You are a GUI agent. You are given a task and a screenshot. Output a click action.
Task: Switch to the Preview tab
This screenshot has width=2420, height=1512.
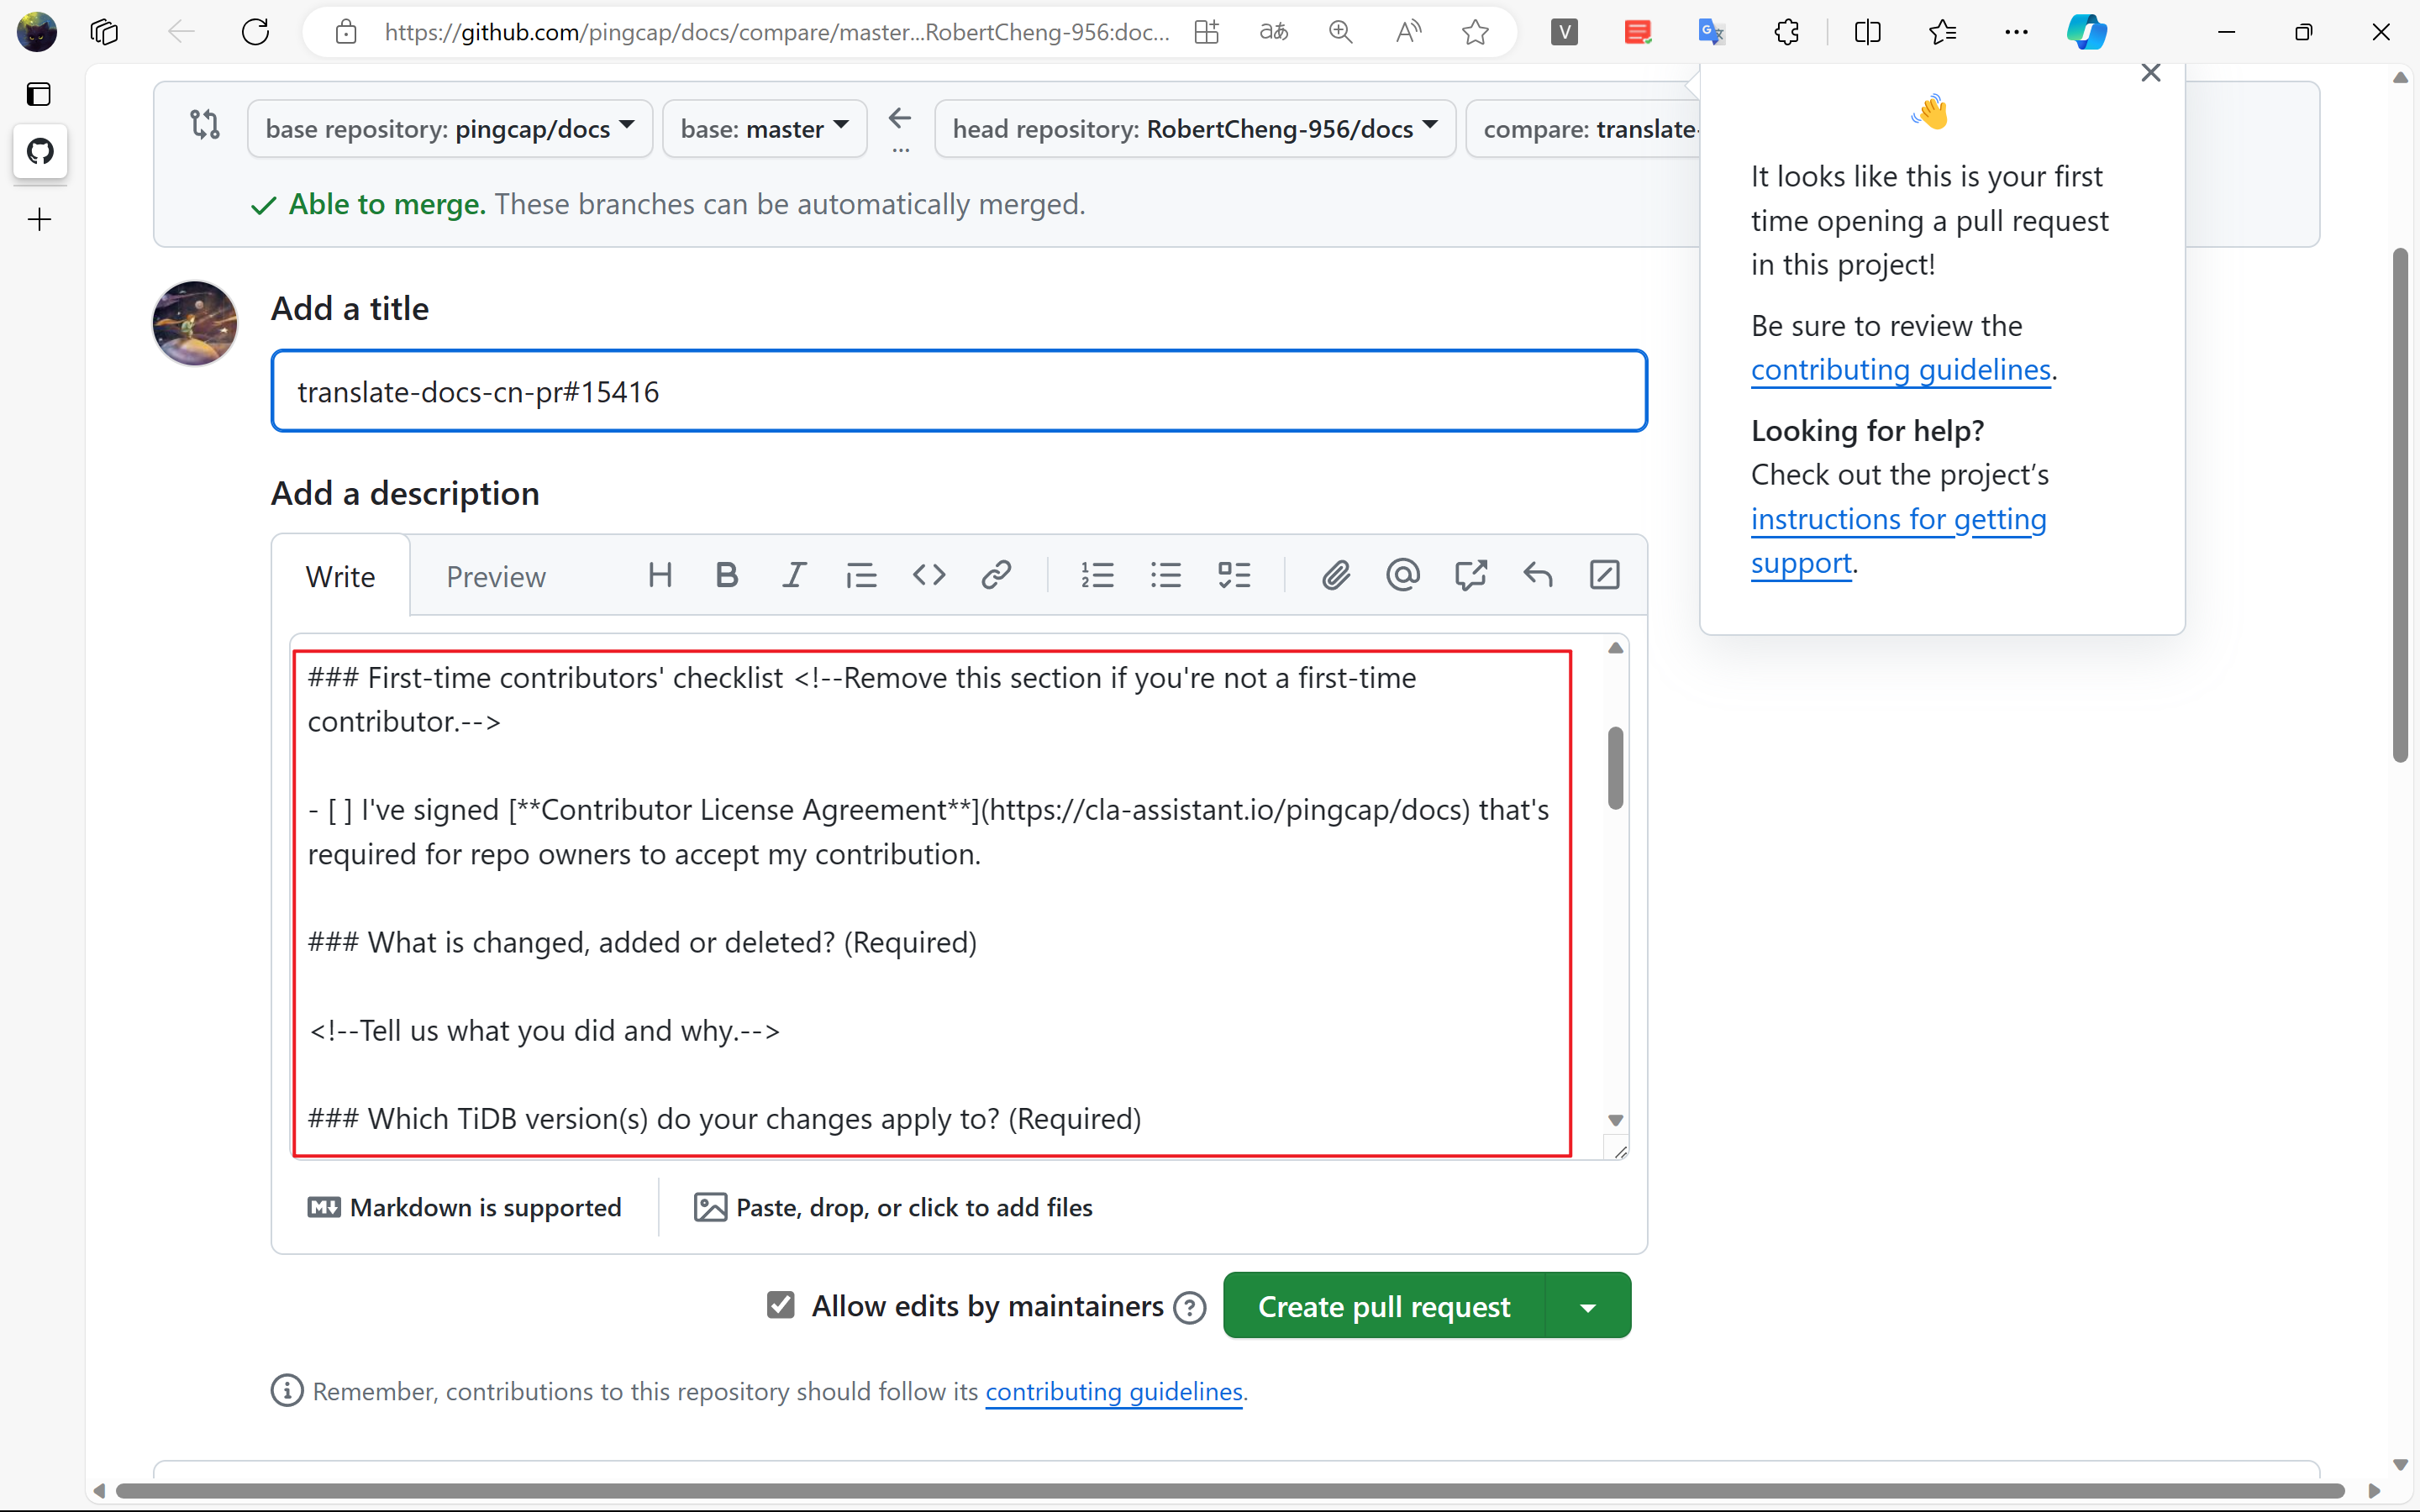495,577
